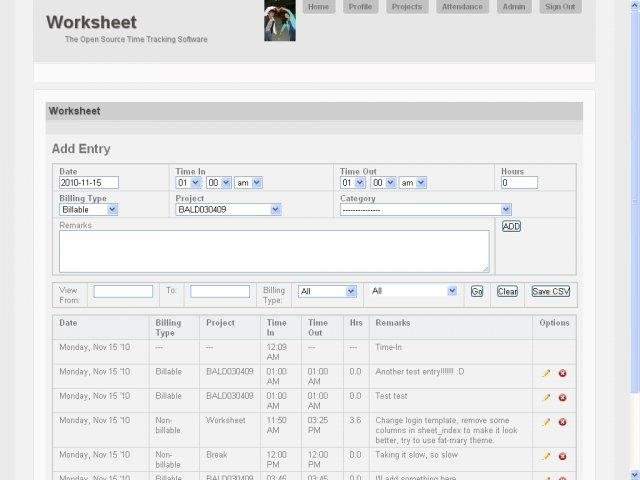The height and width of the screenshot is (480, 640).
Task: Click the ADD button
Action: click(511, 227)
